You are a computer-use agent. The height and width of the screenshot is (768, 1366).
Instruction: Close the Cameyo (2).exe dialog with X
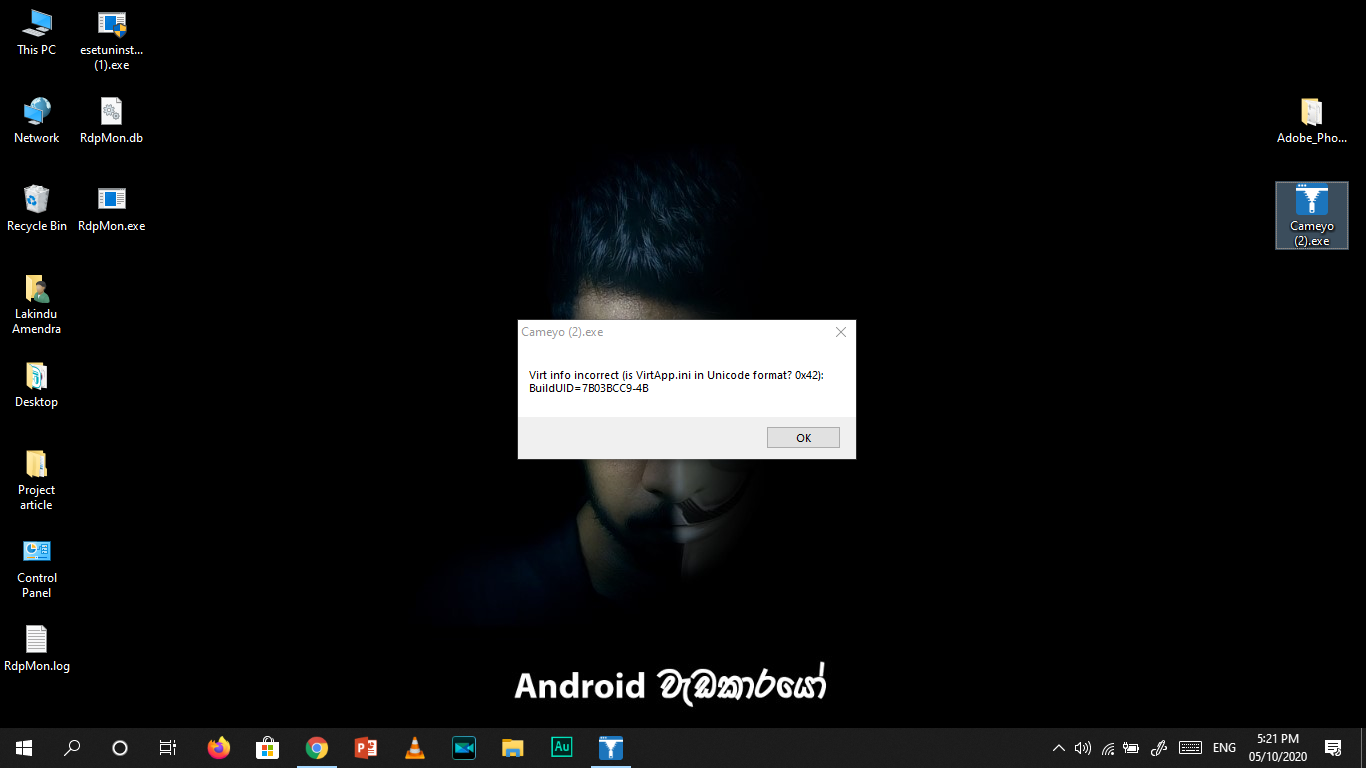point(841,332)
